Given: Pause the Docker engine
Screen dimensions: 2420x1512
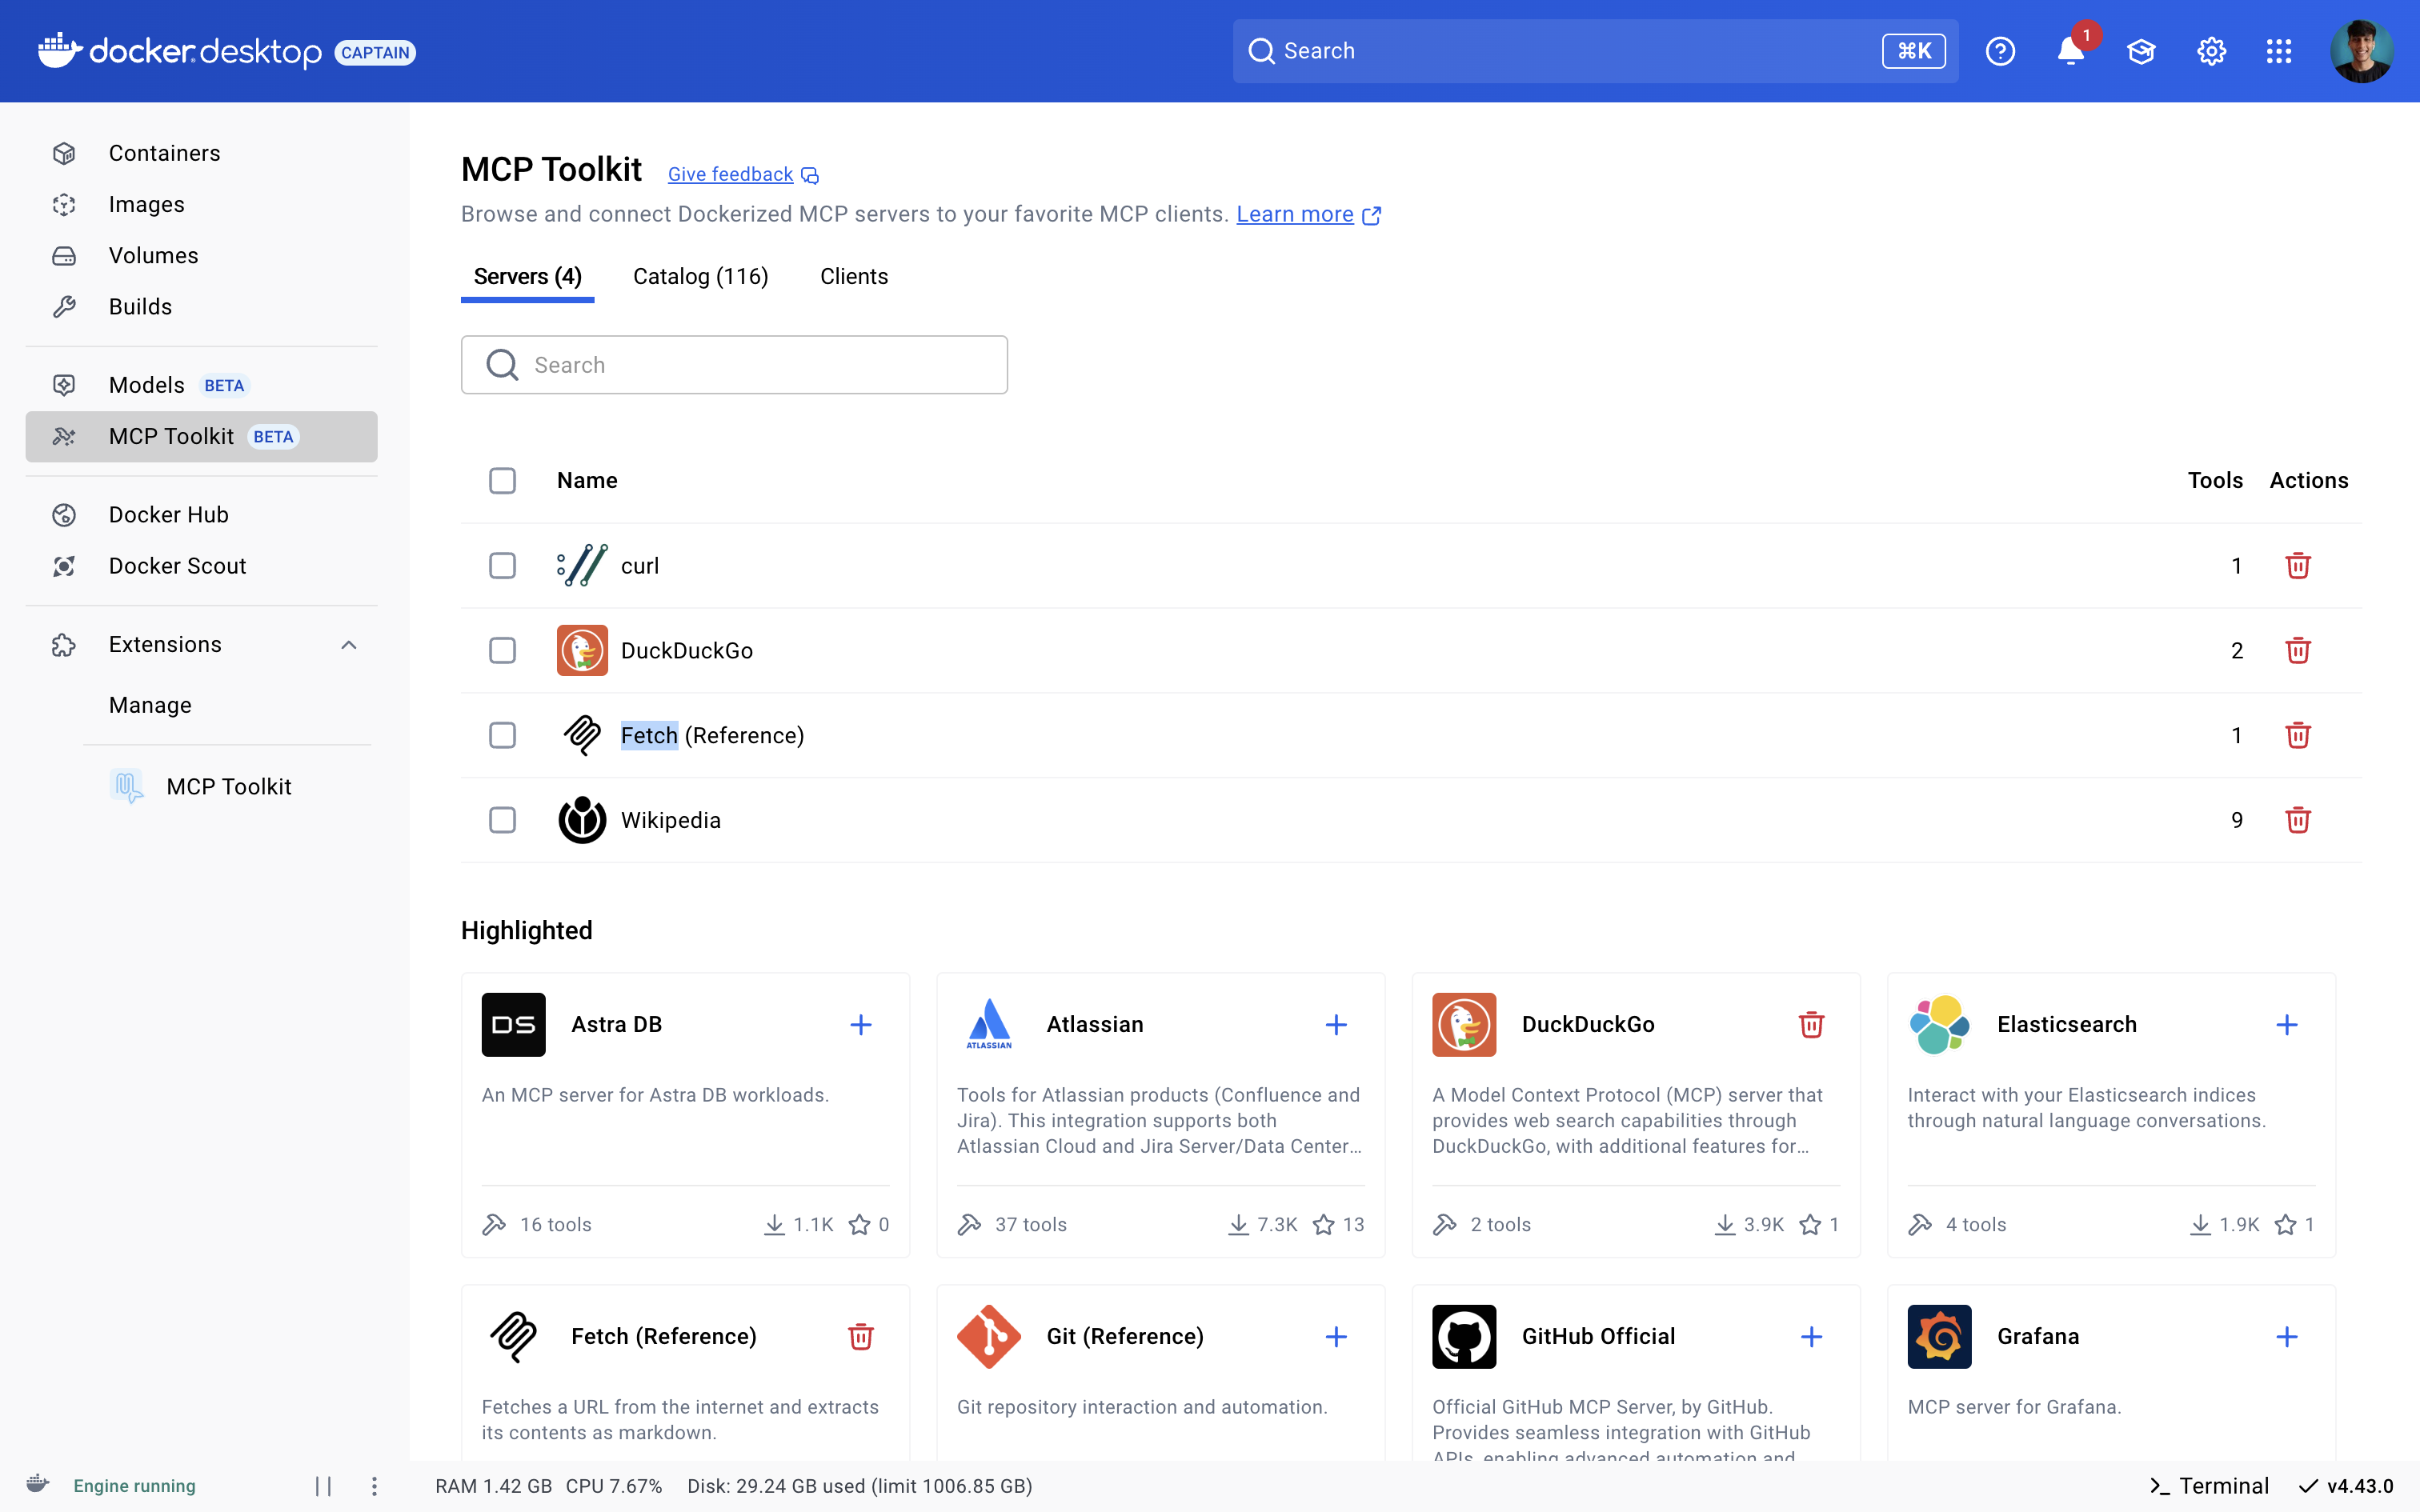Looking at the screenshot, I should 323,1486.
